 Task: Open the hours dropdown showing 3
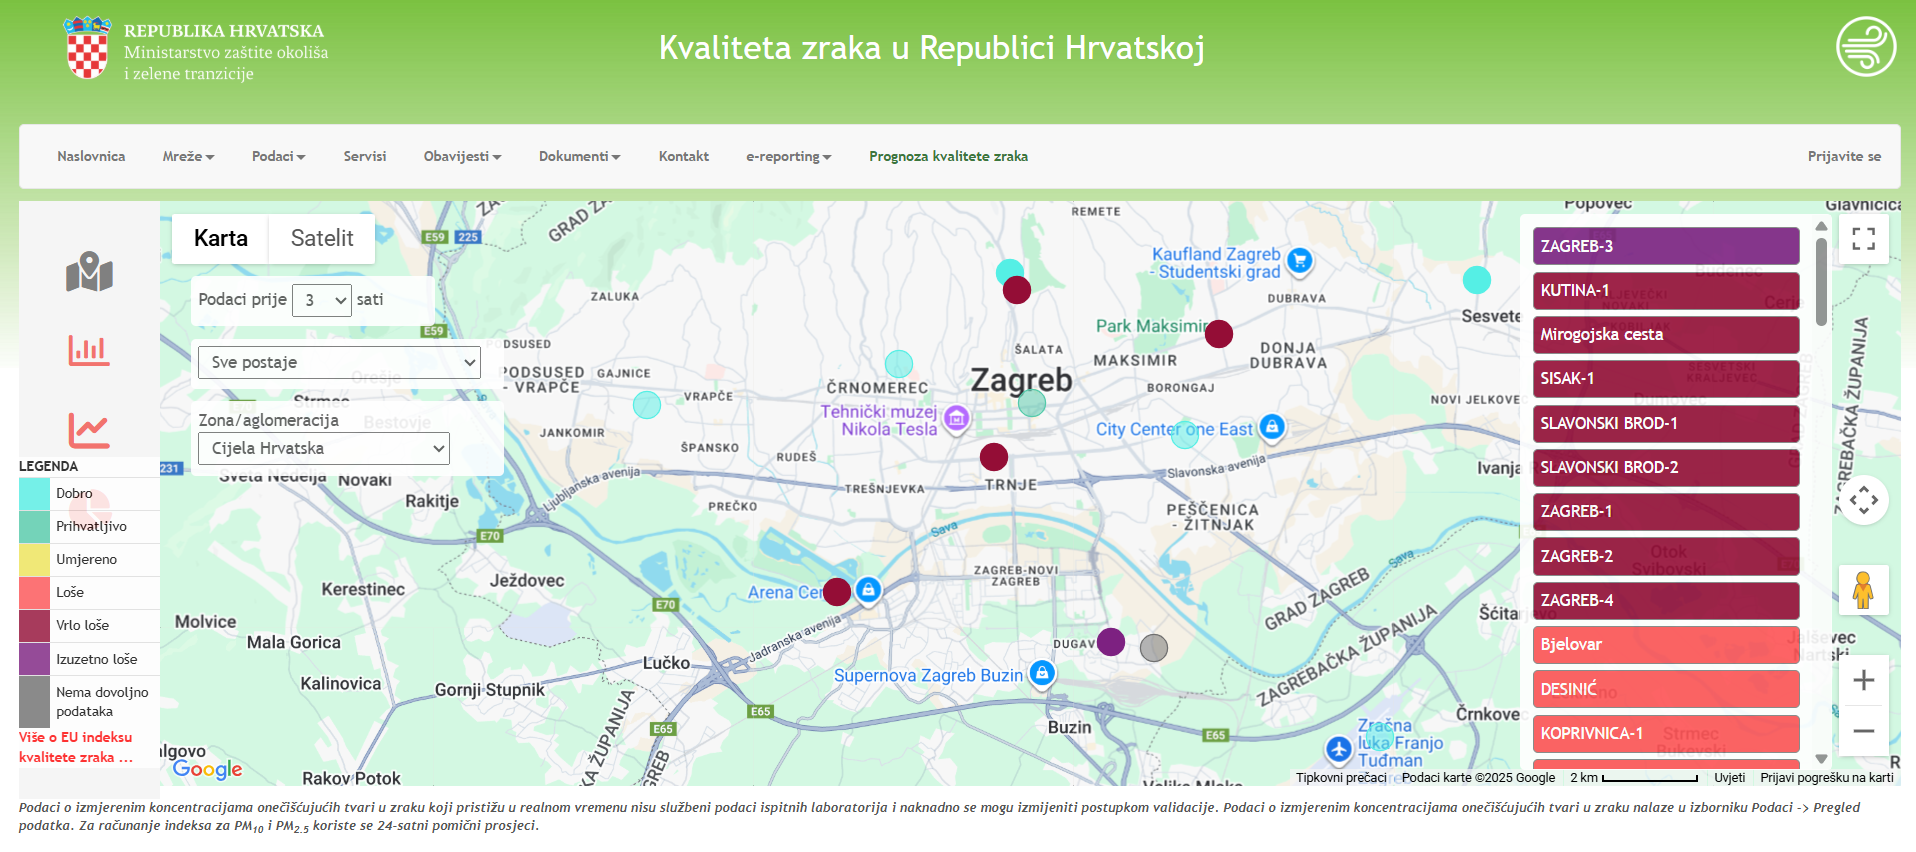[x=322, y=300]
